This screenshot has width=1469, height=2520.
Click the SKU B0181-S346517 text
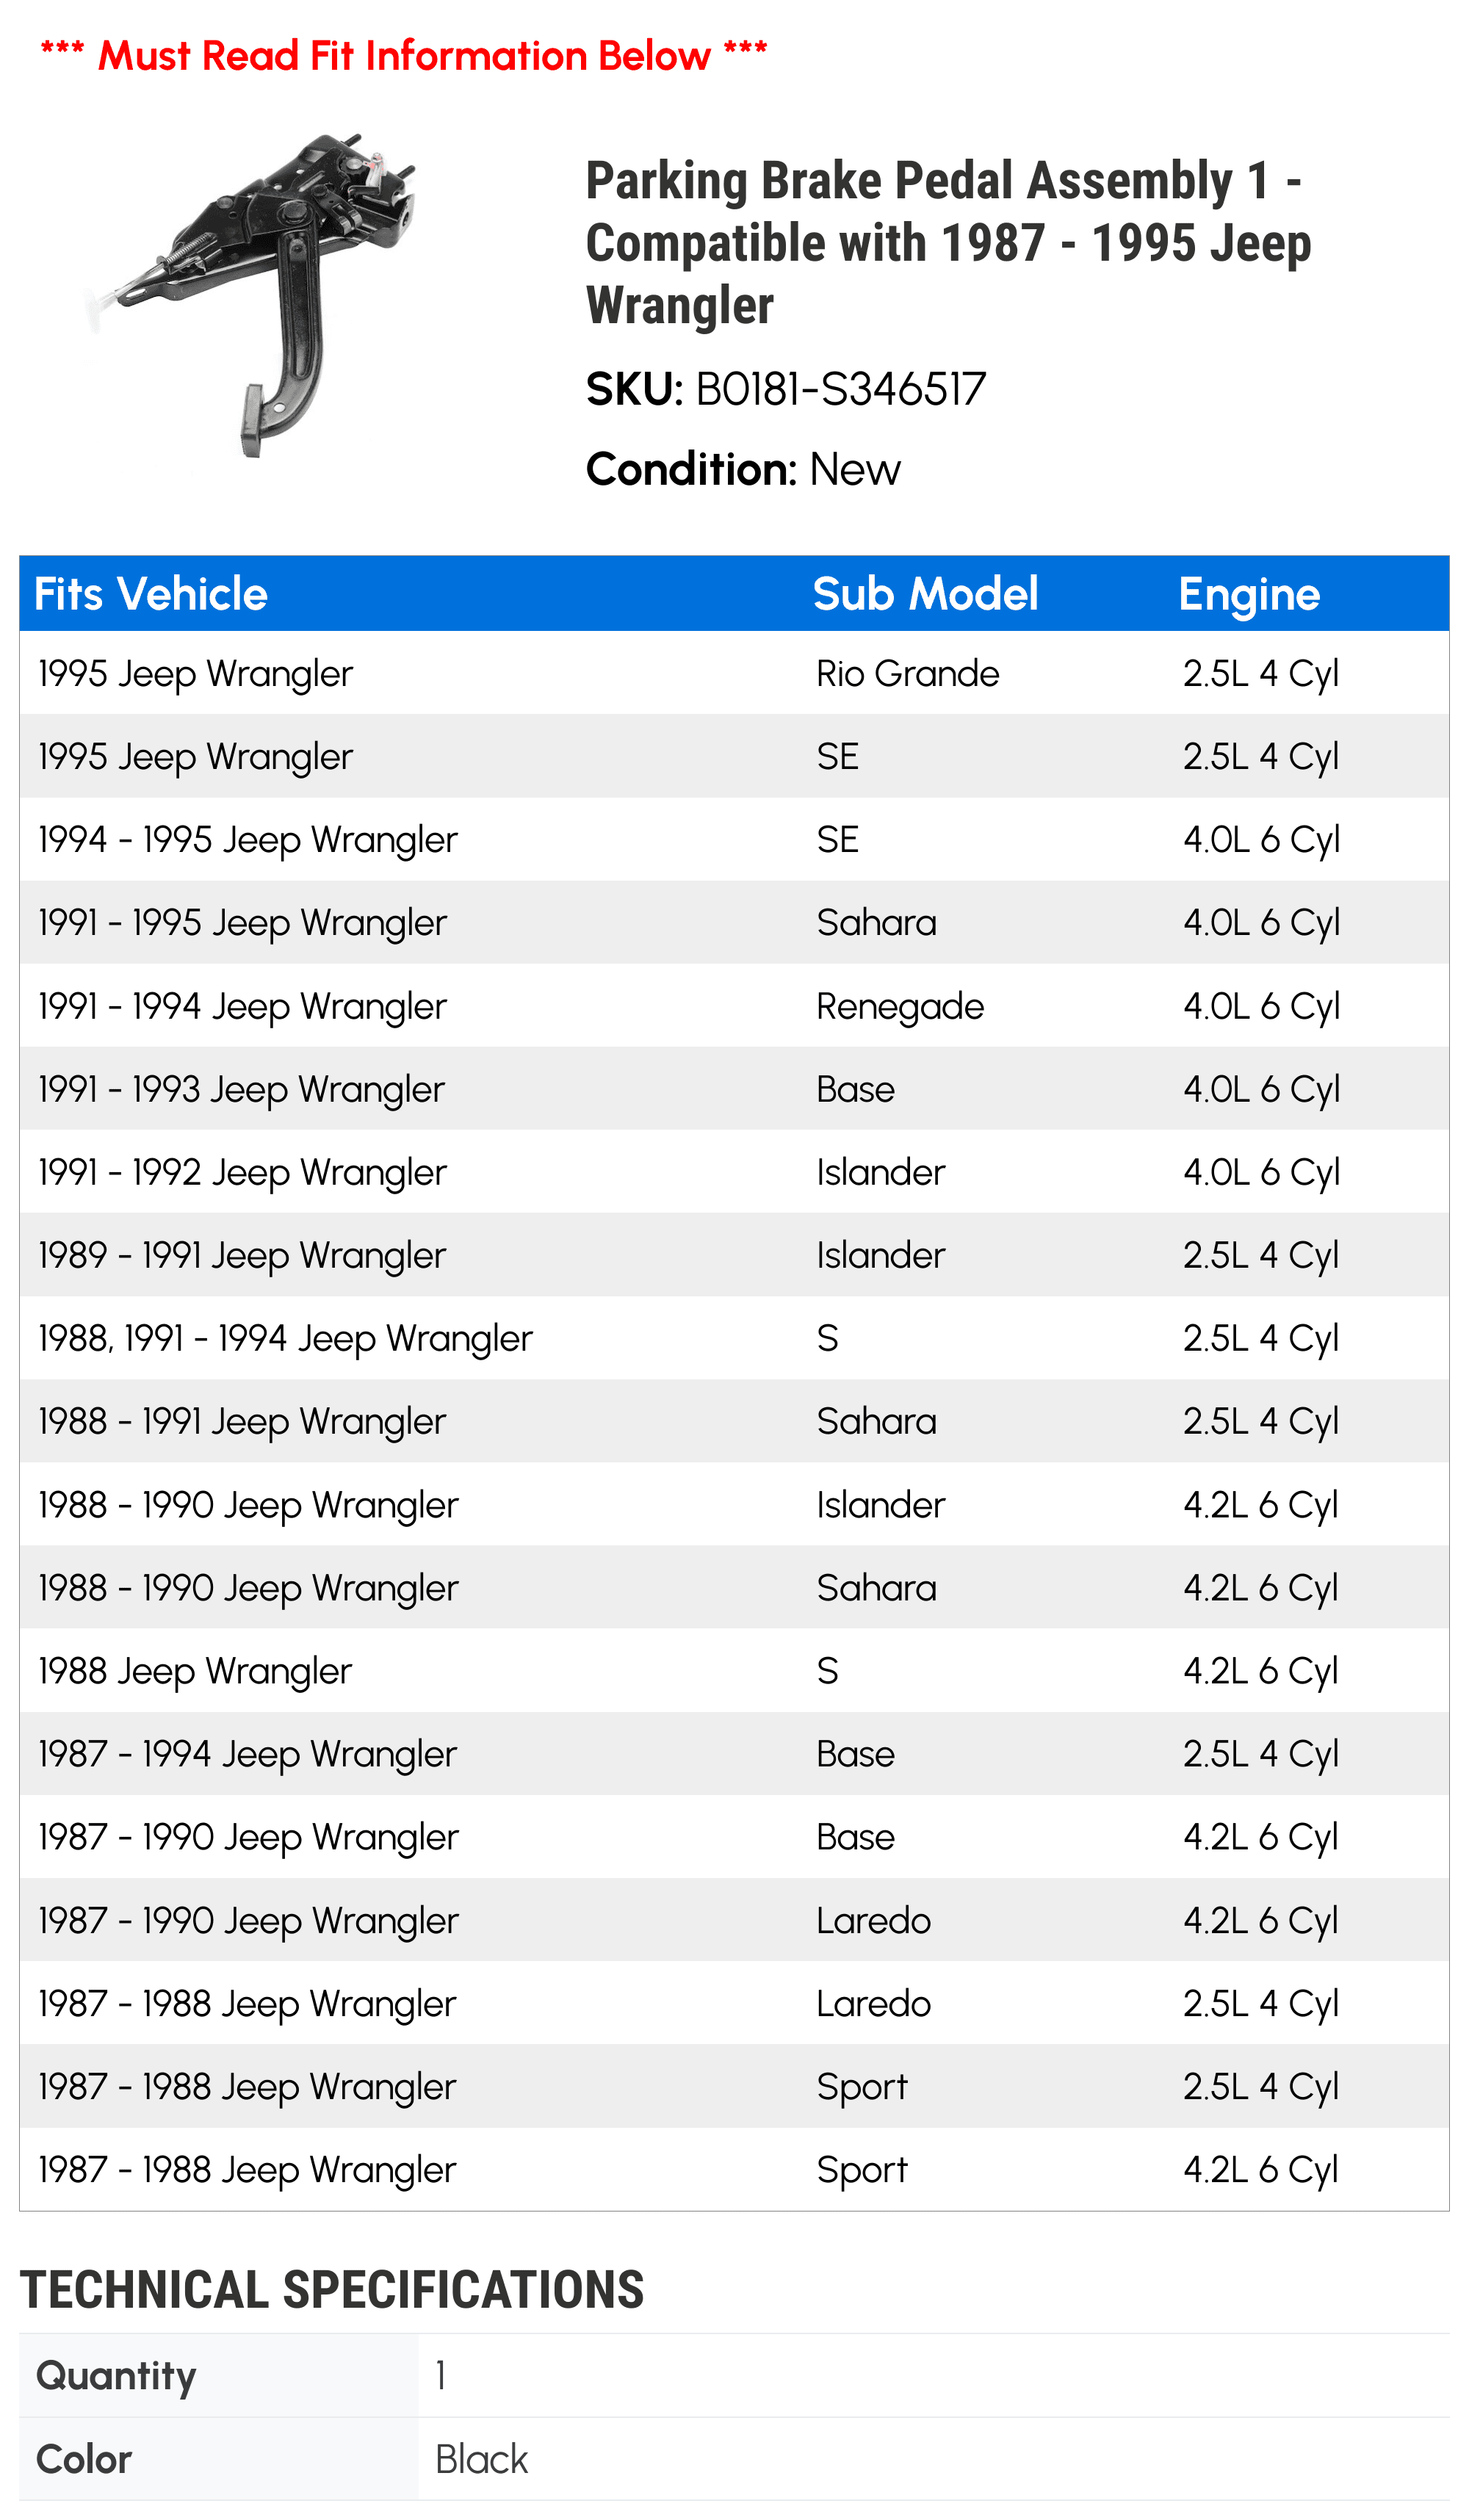pos(786,389)
